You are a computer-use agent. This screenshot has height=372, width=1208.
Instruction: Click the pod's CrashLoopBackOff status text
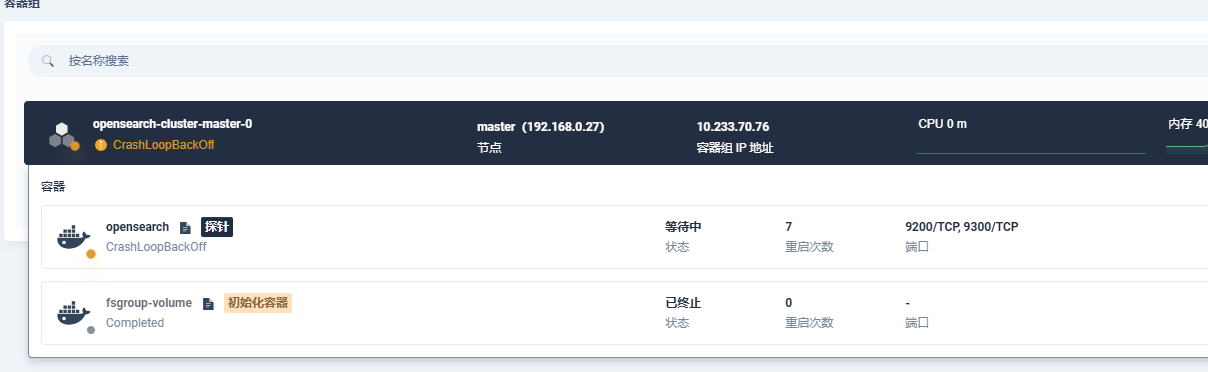click(163, 145)
